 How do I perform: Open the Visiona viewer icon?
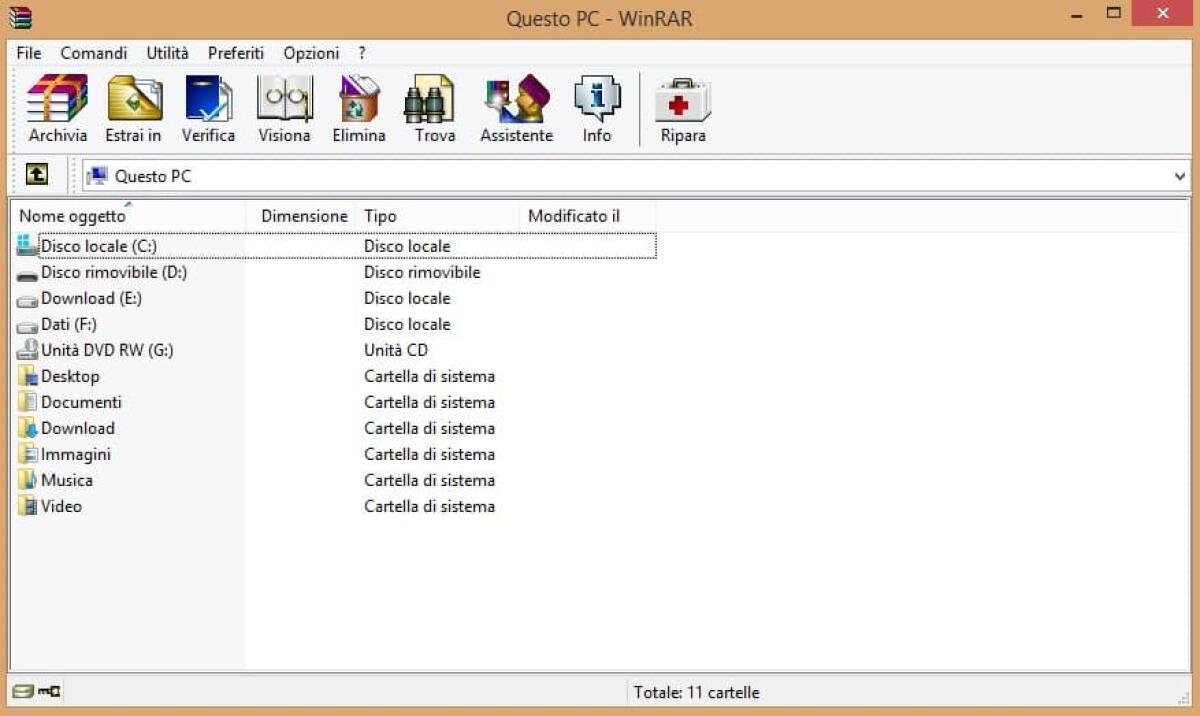tap(283, 105)
